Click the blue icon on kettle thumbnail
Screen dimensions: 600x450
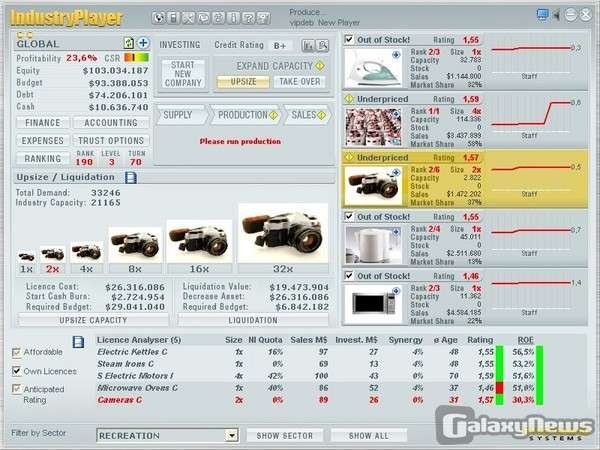(x=396, y=232)
